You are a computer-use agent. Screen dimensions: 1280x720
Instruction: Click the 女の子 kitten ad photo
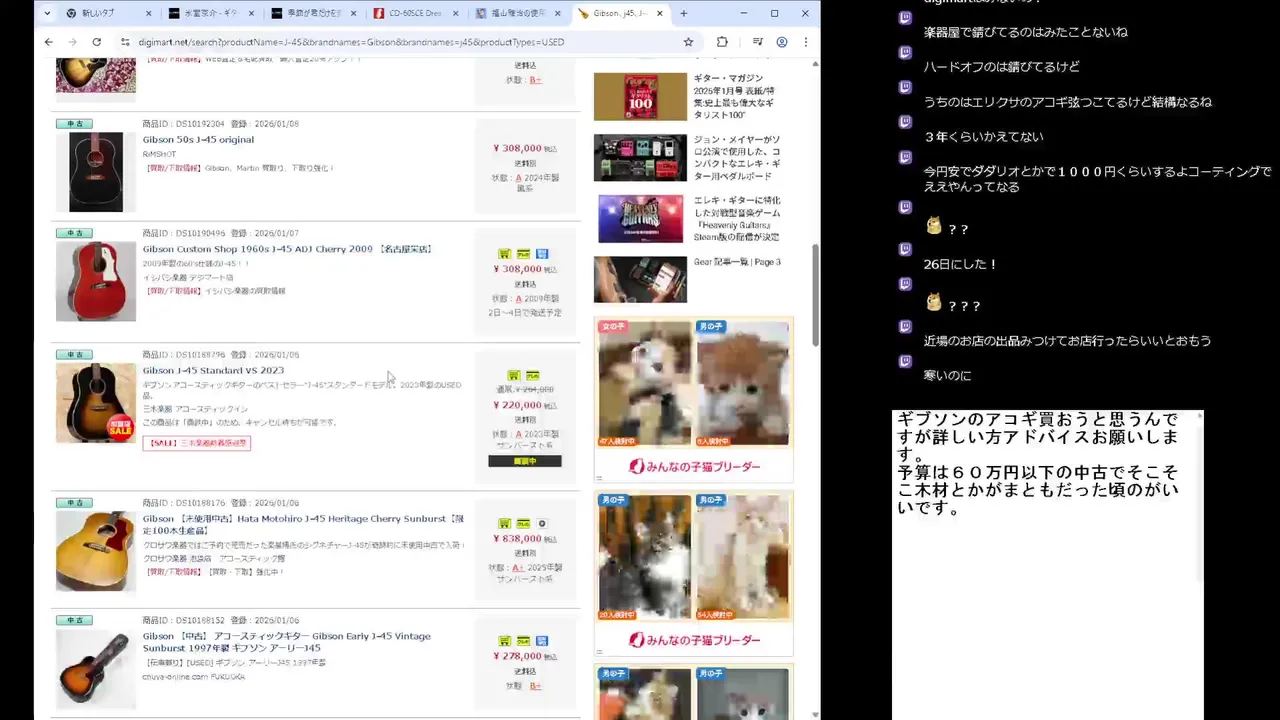tap(644, 383)
